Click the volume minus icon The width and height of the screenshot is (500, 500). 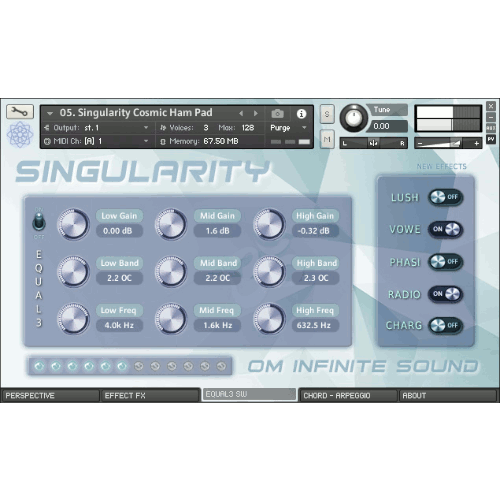pos(420,143)
